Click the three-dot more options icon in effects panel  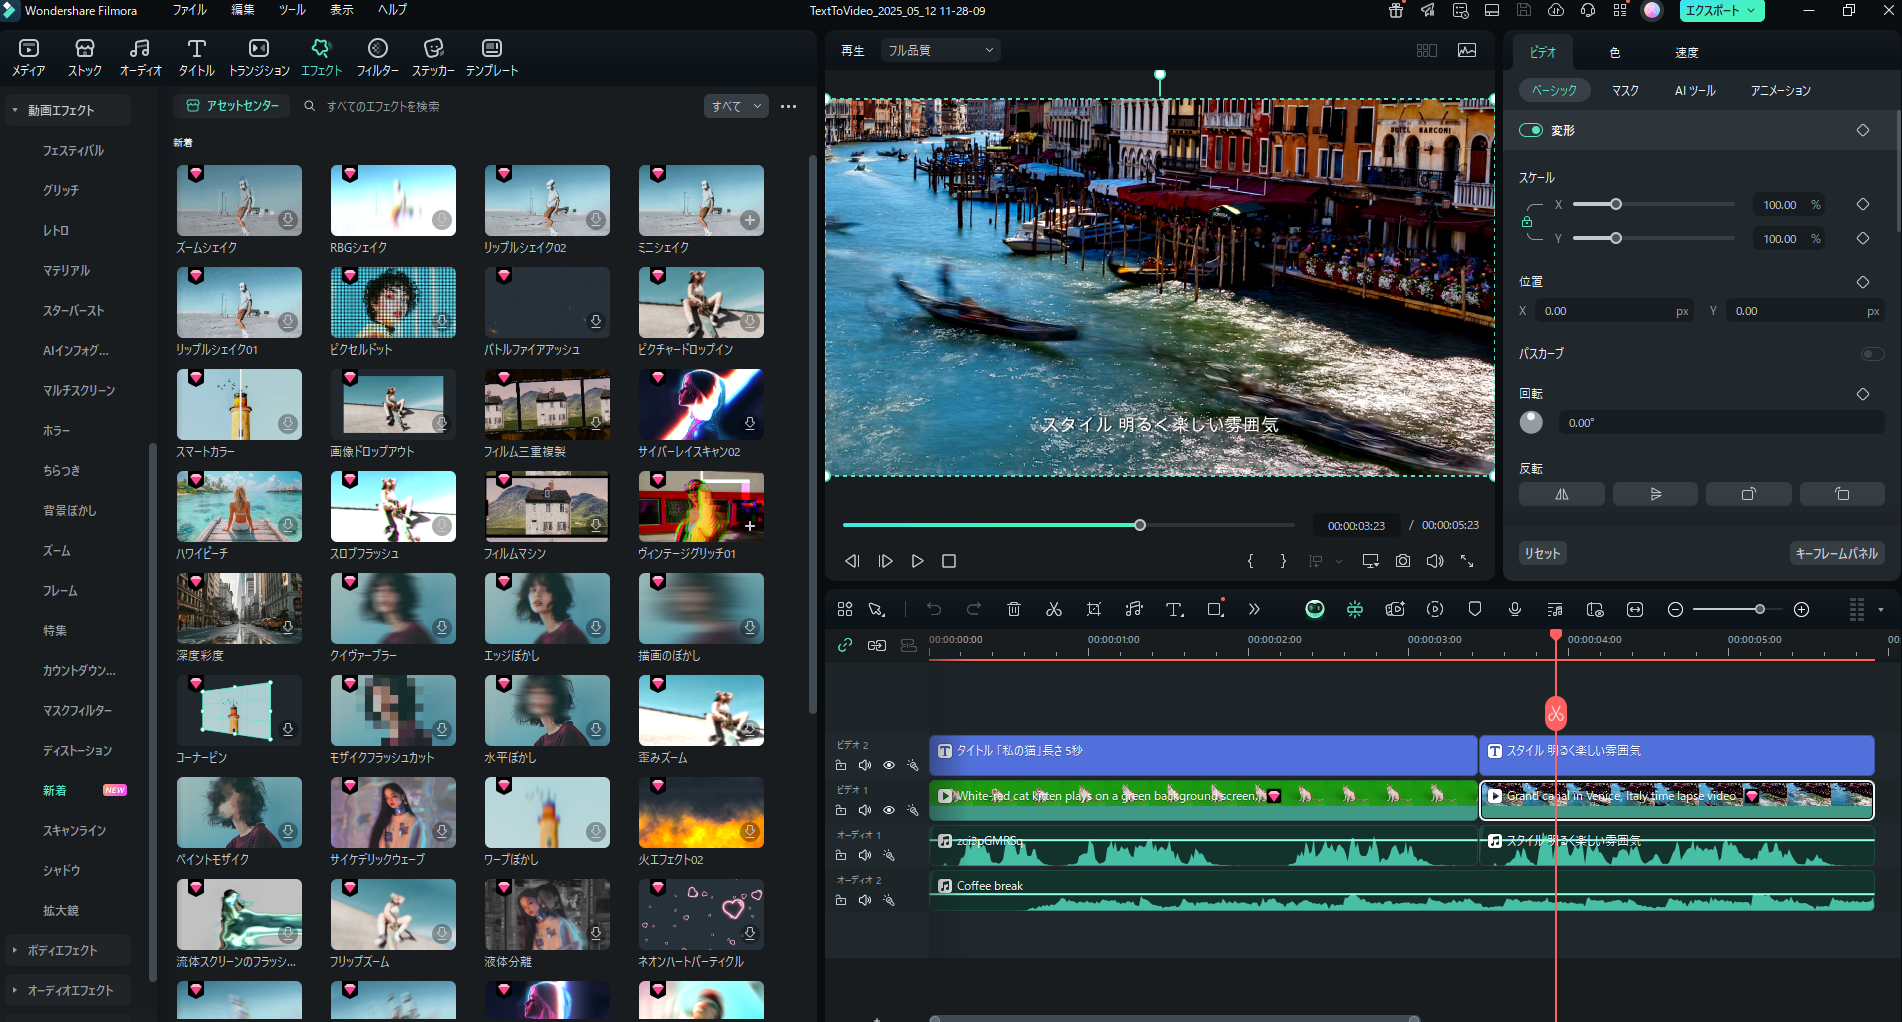[789, 106]
